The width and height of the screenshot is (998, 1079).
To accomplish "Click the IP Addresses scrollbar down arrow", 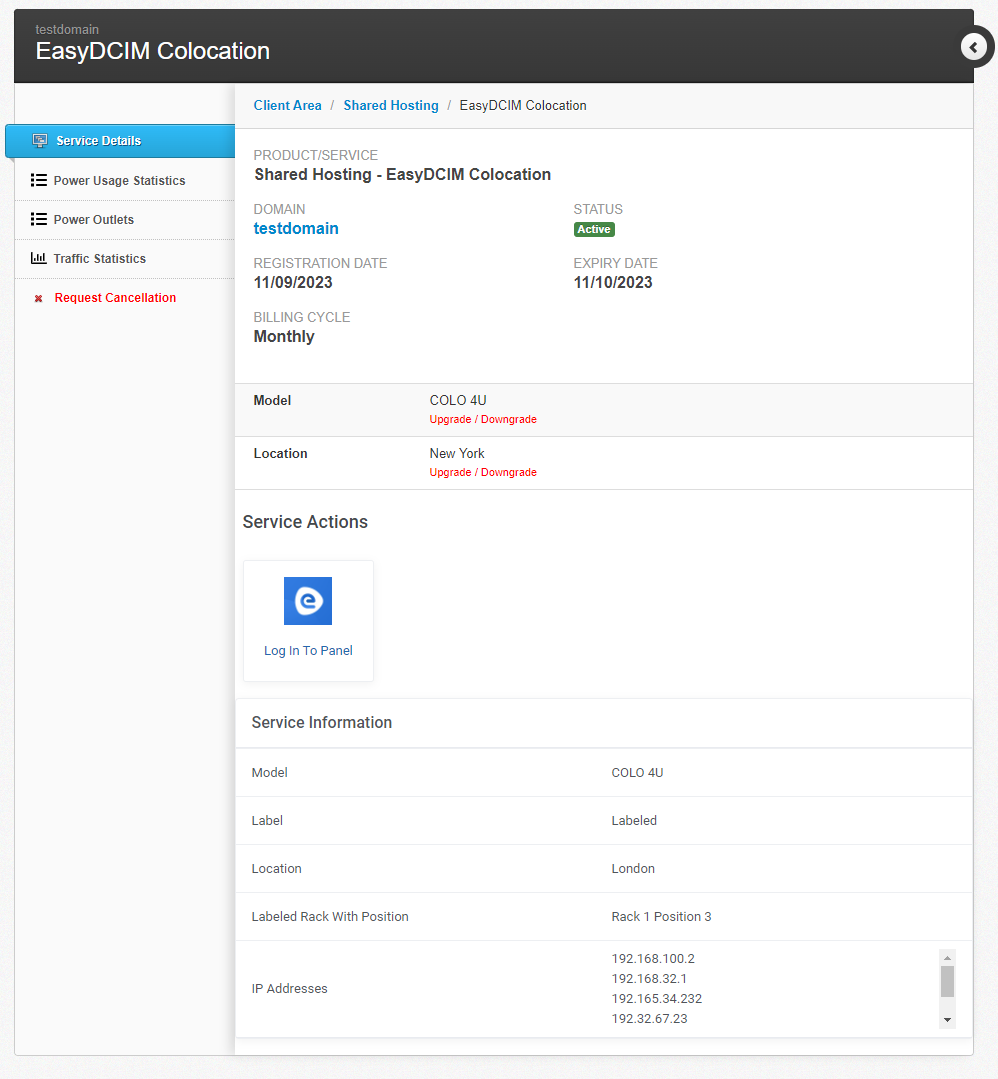I will tap(947, 1020).
